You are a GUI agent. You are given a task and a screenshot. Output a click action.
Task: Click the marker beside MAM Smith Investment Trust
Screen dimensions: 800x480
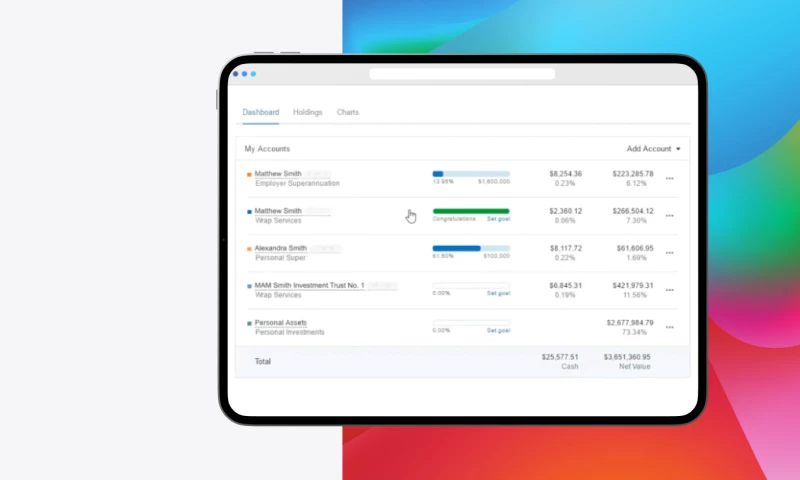click(249, 286)
